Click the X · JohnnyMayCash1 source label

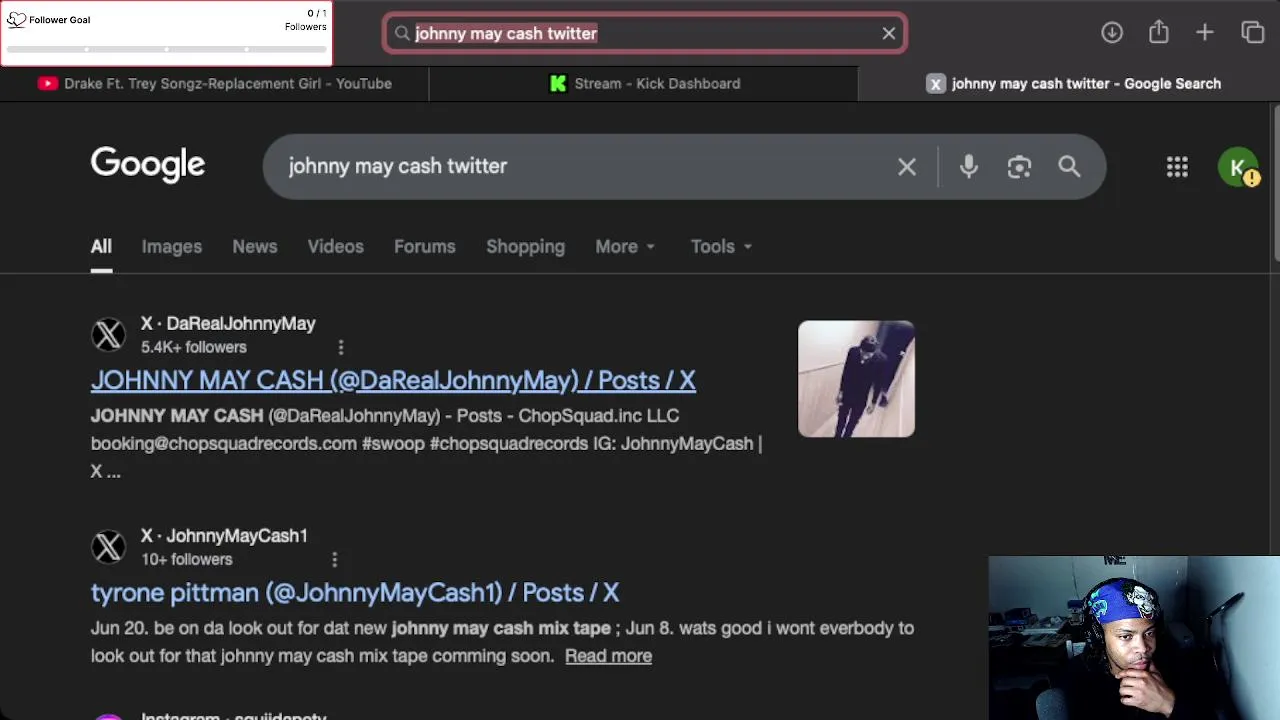[224, 535]
